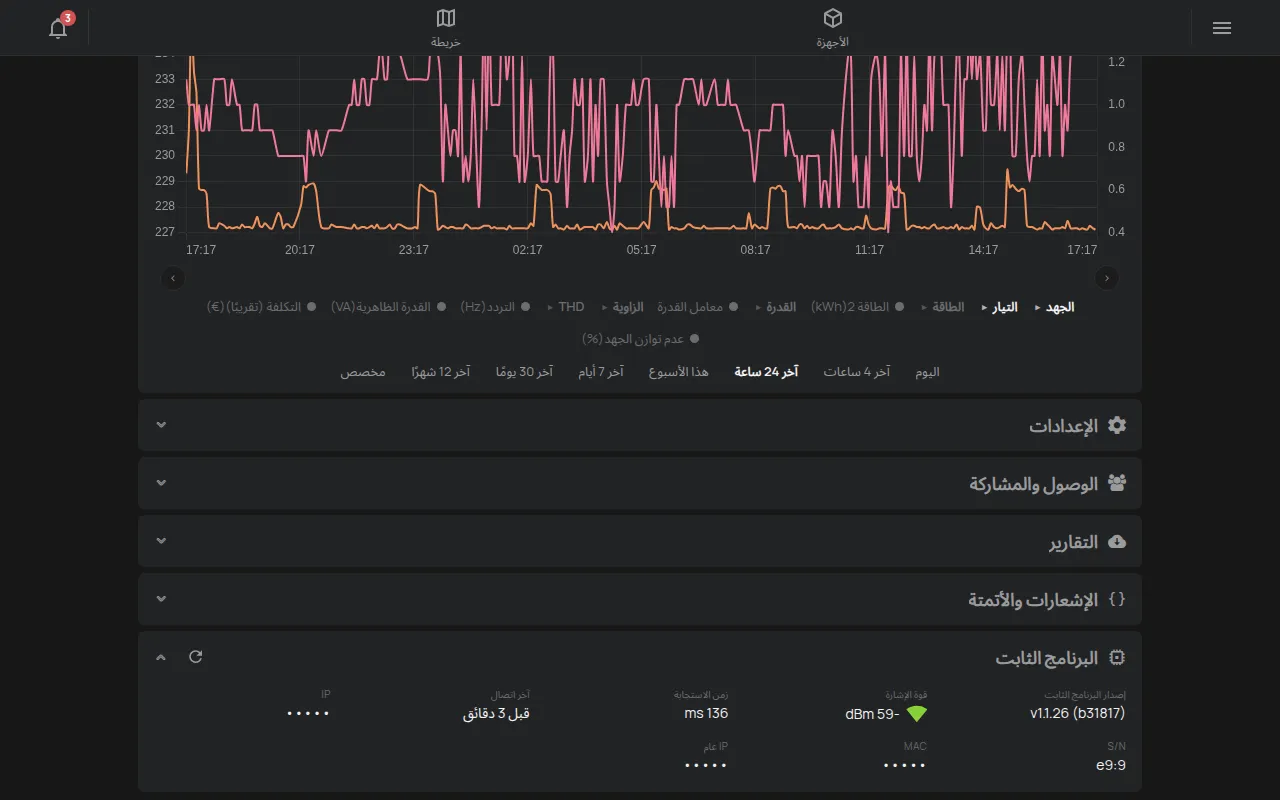Screen dimensions: 1280x800
Task: Show the عدم توازن الجهد (%) series
Action: coord(640,339)
